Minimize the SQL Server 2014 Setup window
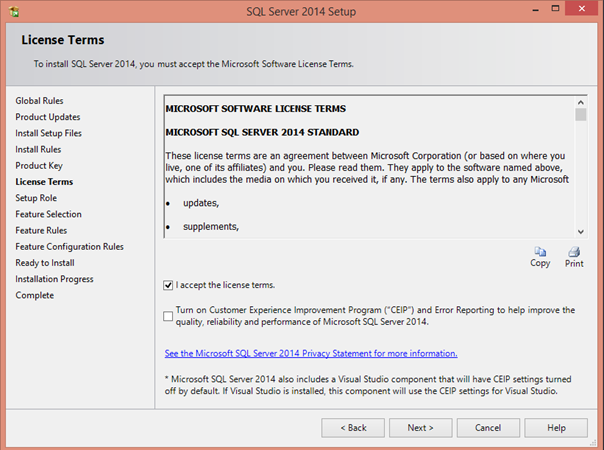604x450 pixels. [535, 9]
